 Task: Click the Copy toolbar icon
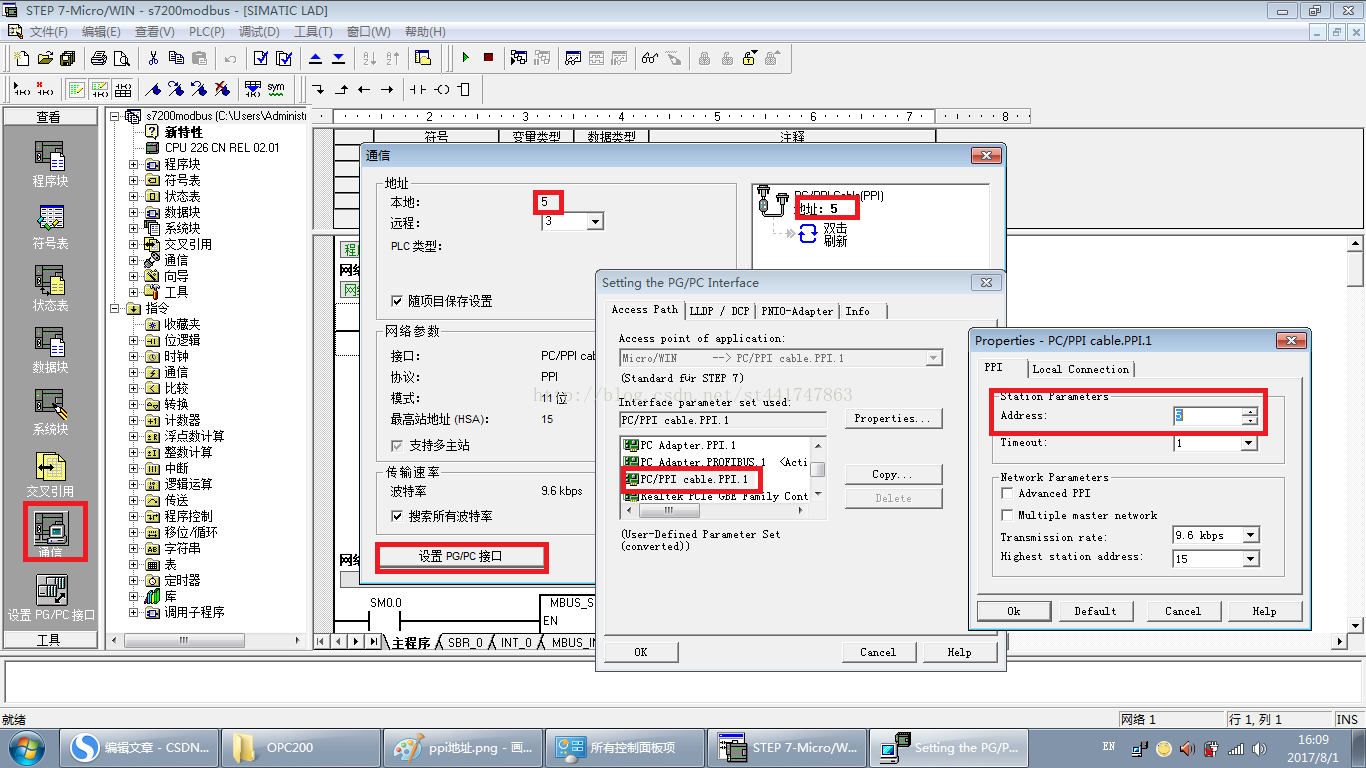tap(176, 58)
